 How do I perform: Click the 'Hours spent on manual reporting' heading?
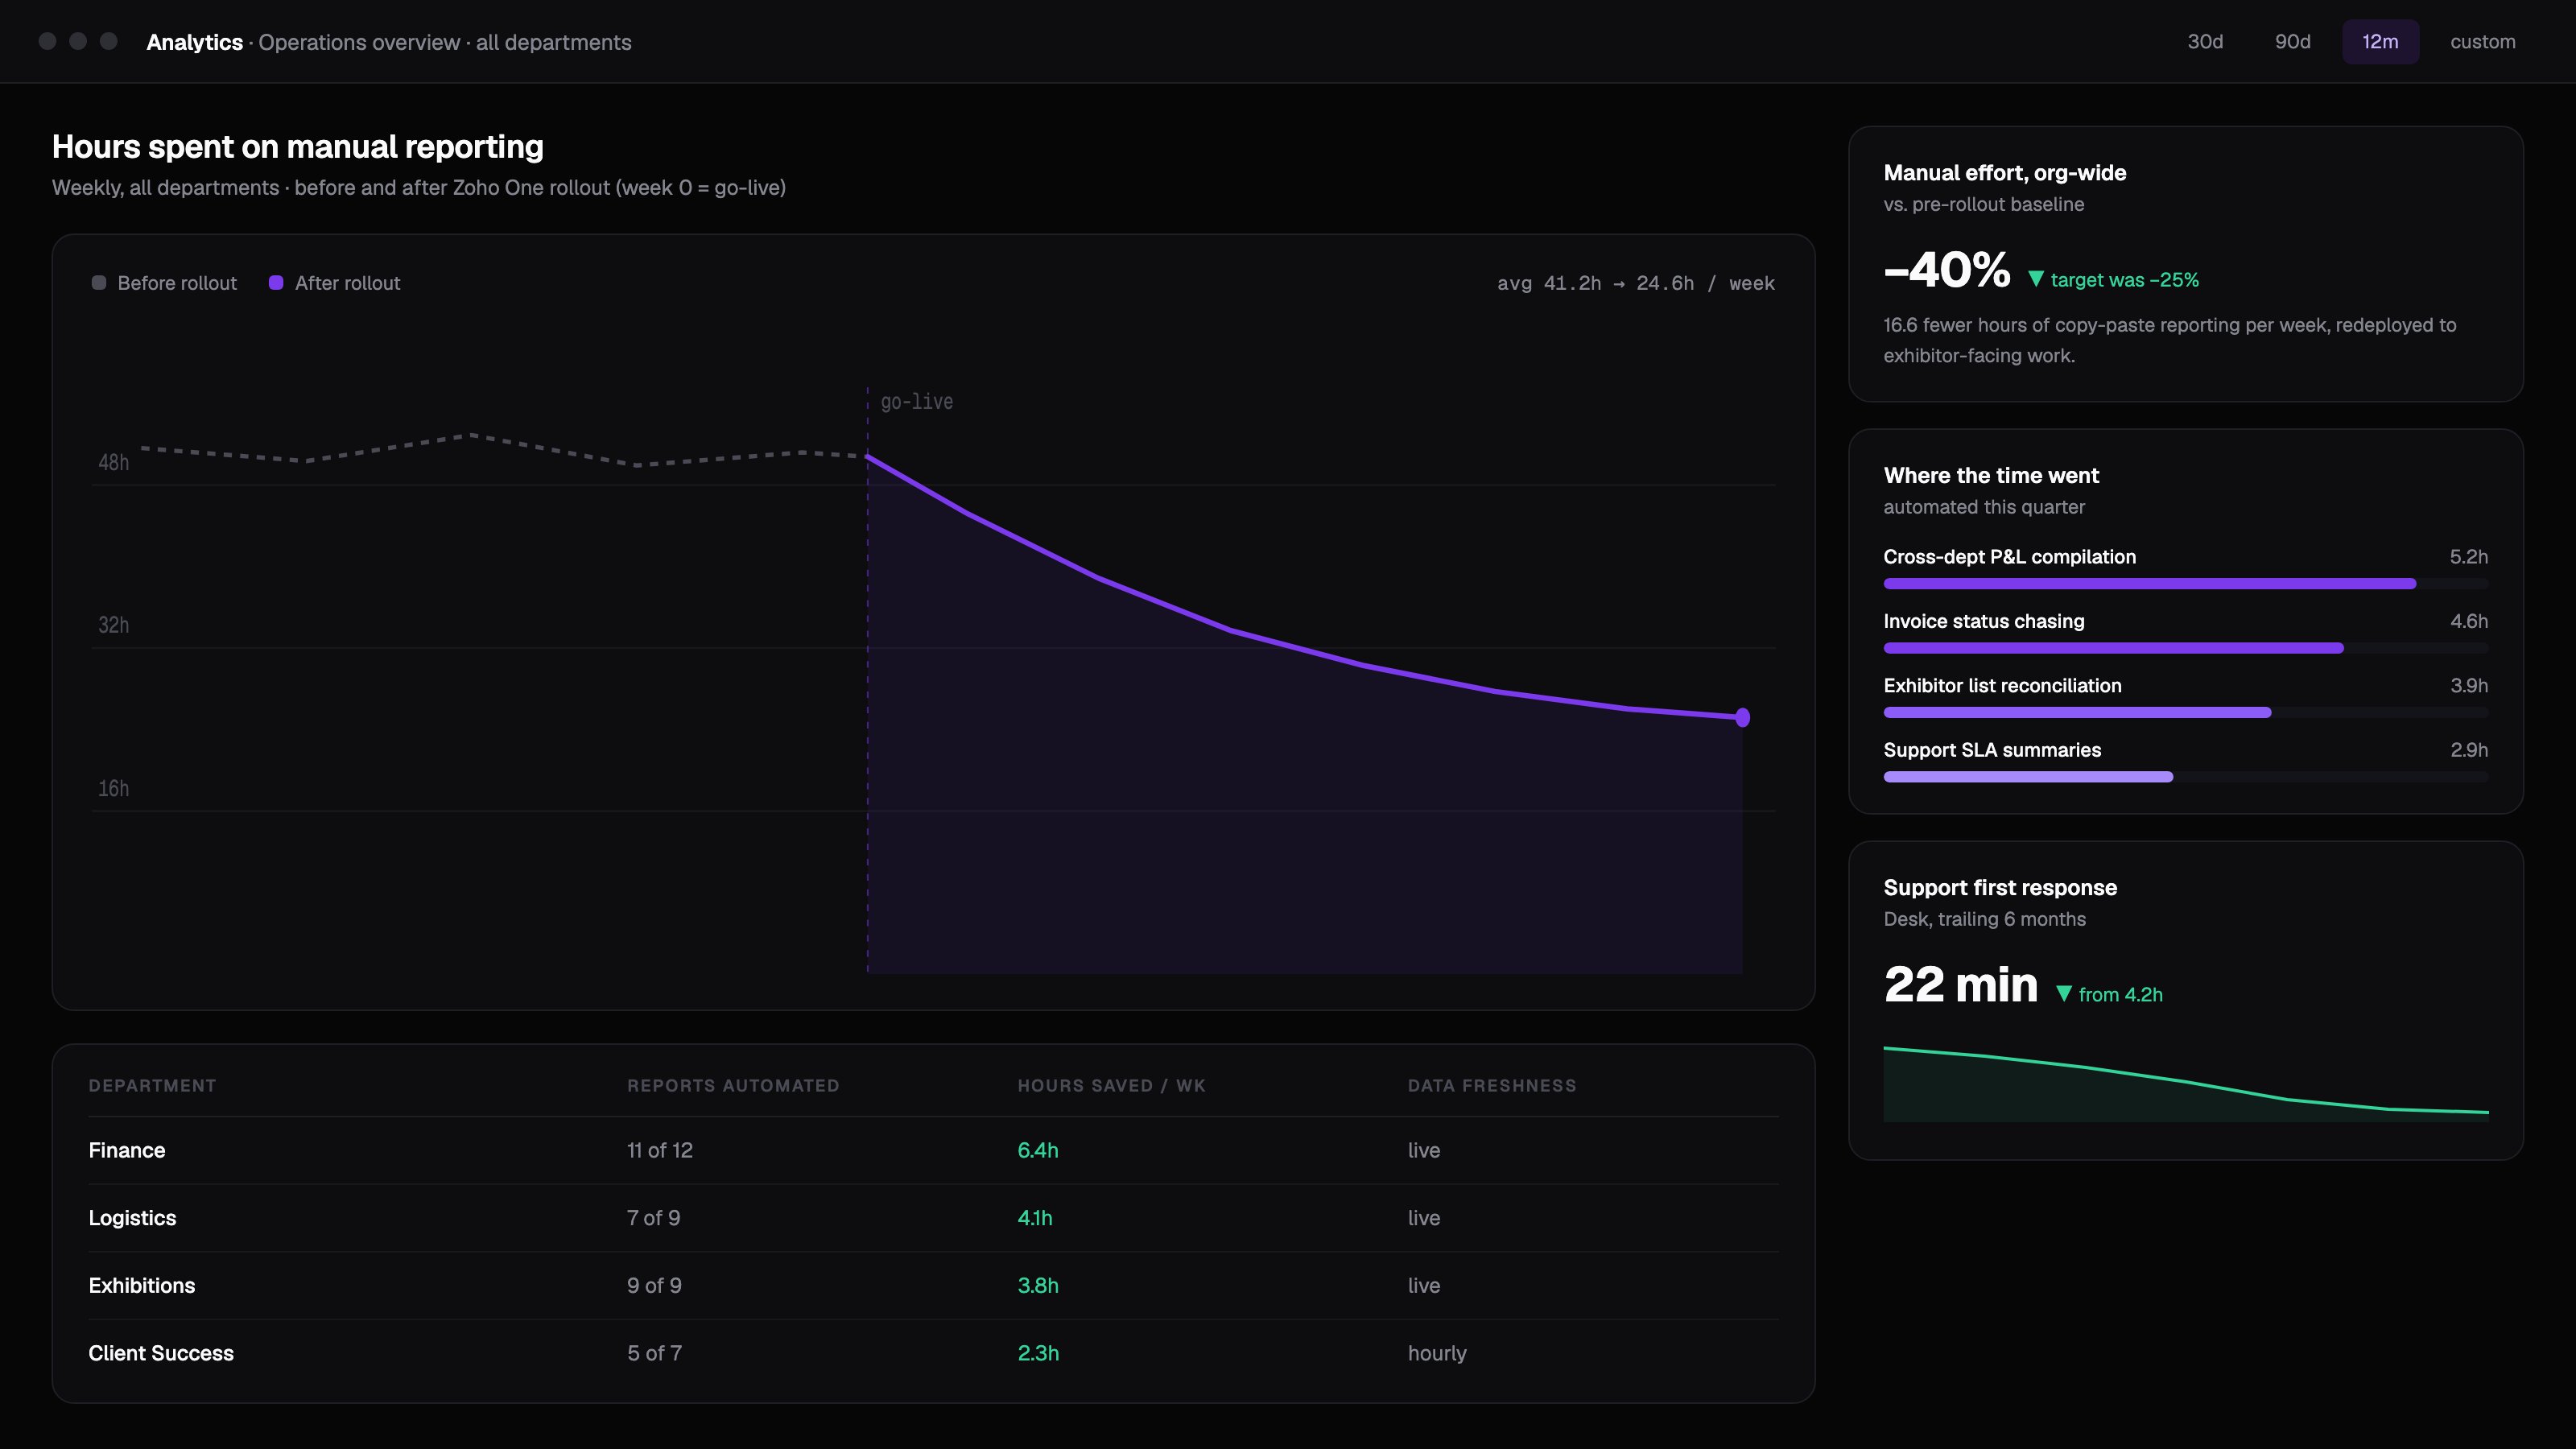tap(298, 147)
